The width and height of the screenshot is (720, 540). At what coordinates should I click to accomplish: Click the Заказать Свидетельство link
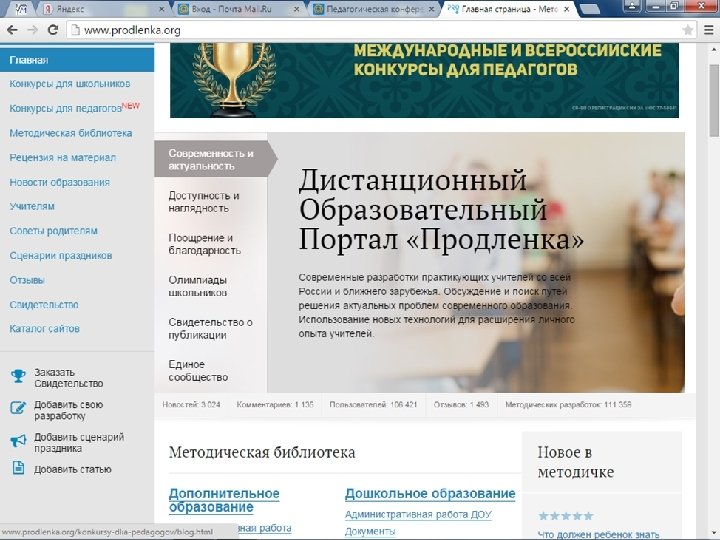coord(68,378)
